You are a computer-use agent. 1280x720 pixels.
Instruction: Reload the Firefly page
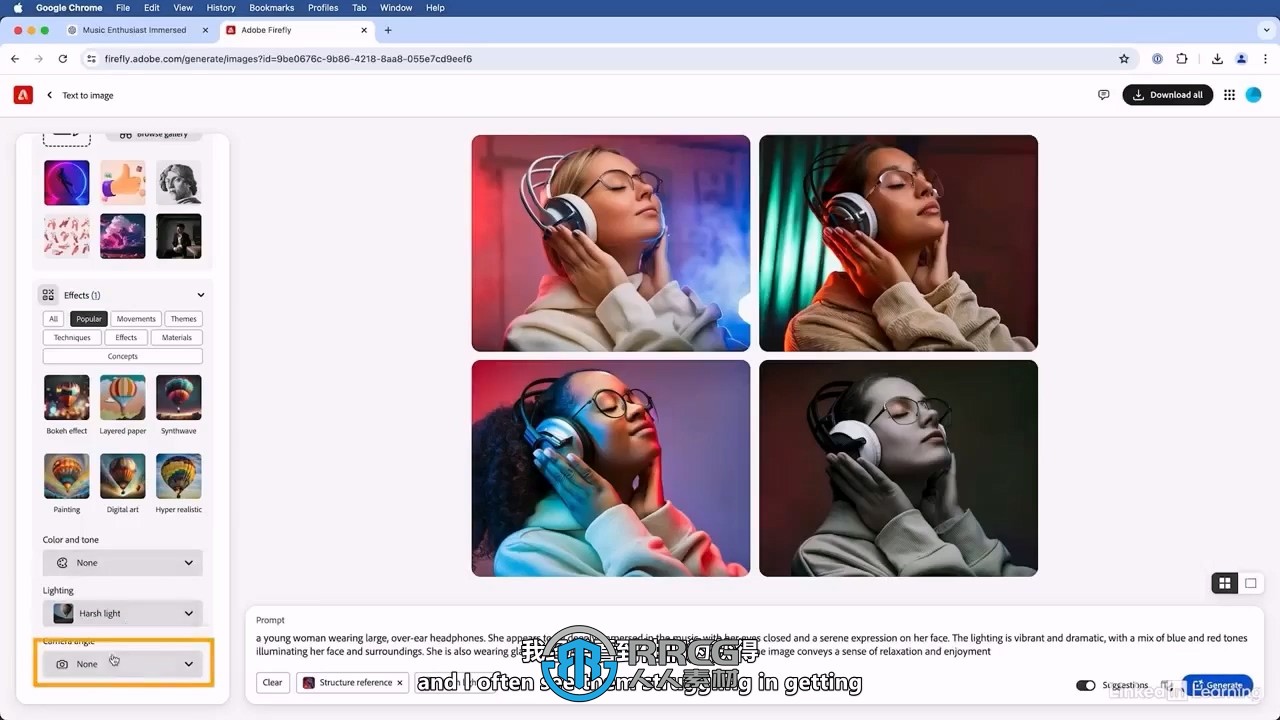tap(62, 59)
